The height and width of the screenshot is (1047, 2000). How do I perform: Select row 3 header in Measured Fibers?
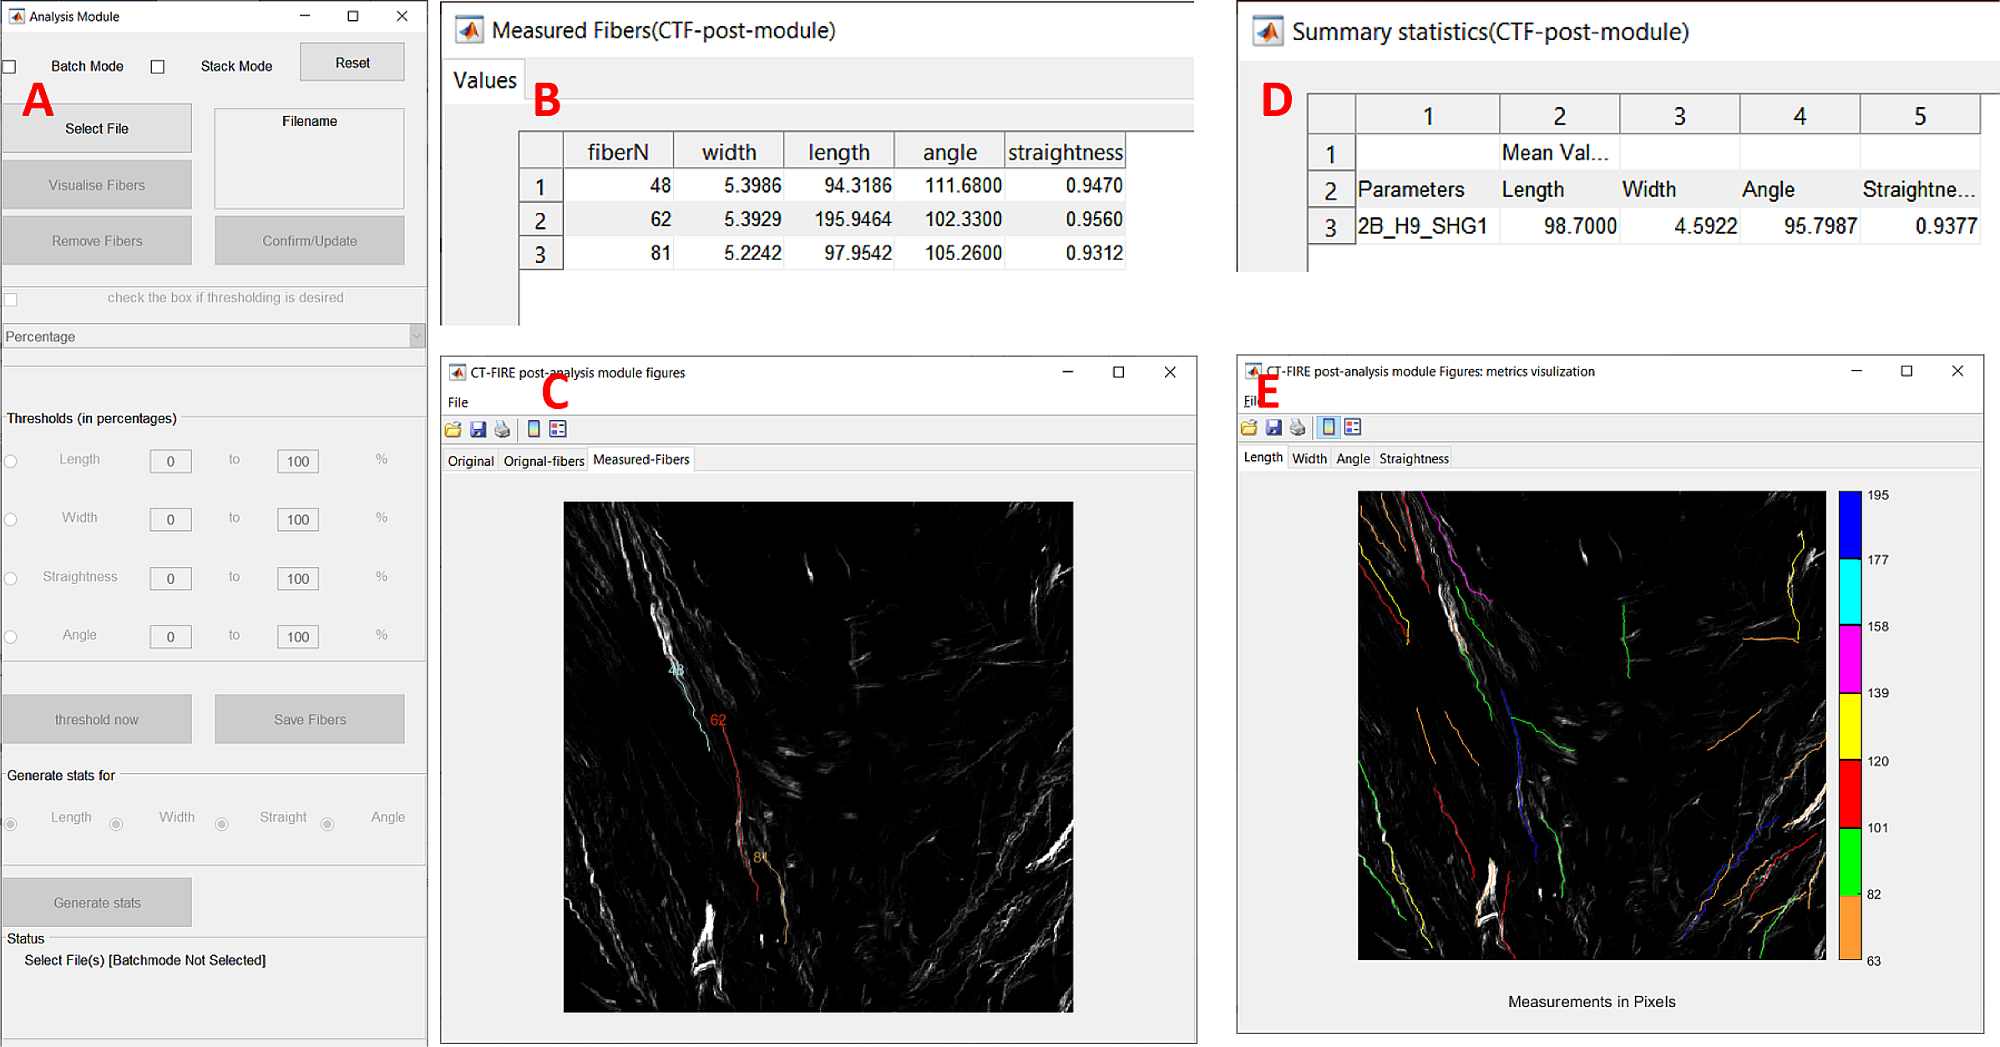pos(541,254)
